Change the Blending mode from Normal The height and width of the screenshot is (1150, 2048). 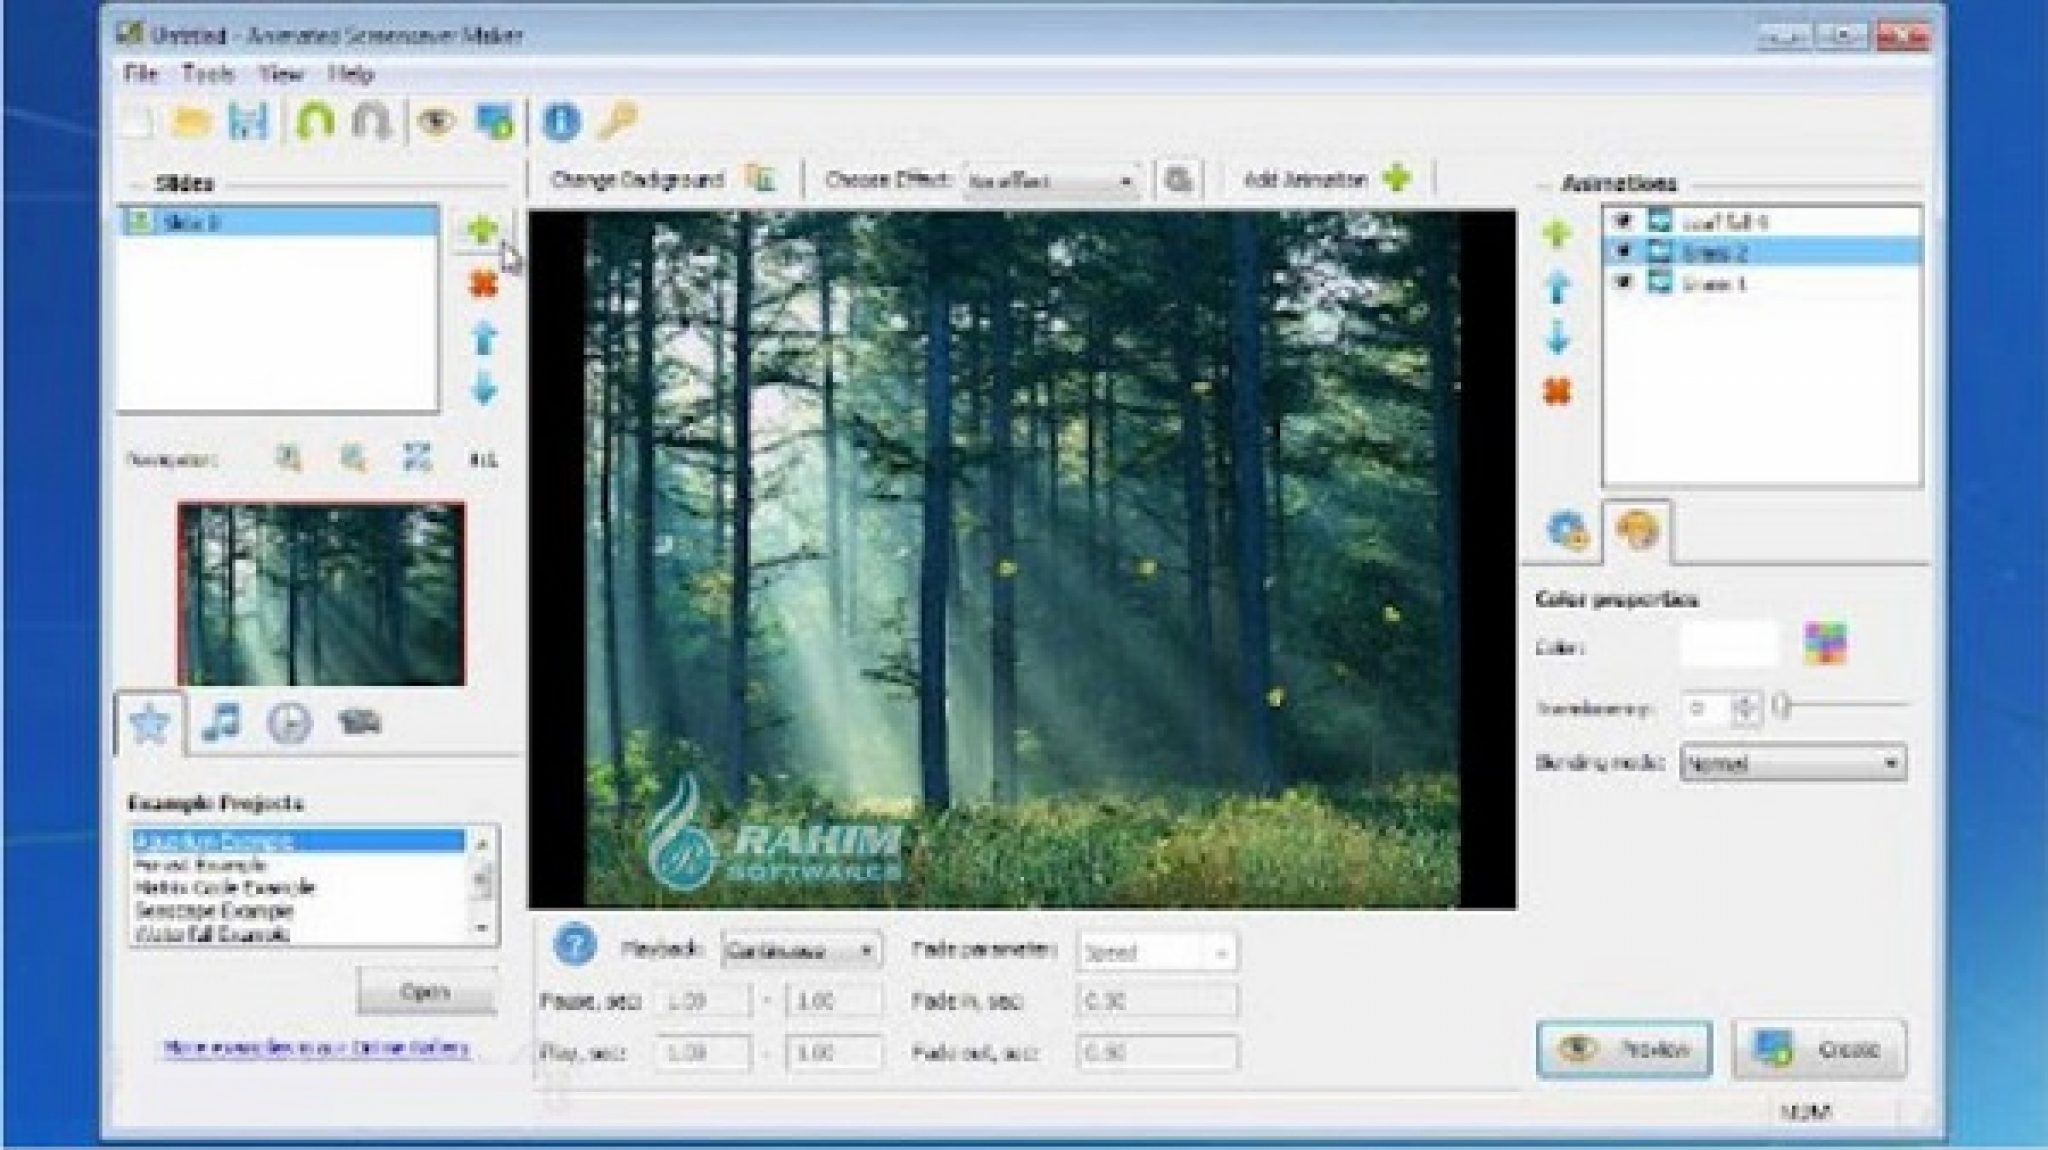pos(1893,762)
